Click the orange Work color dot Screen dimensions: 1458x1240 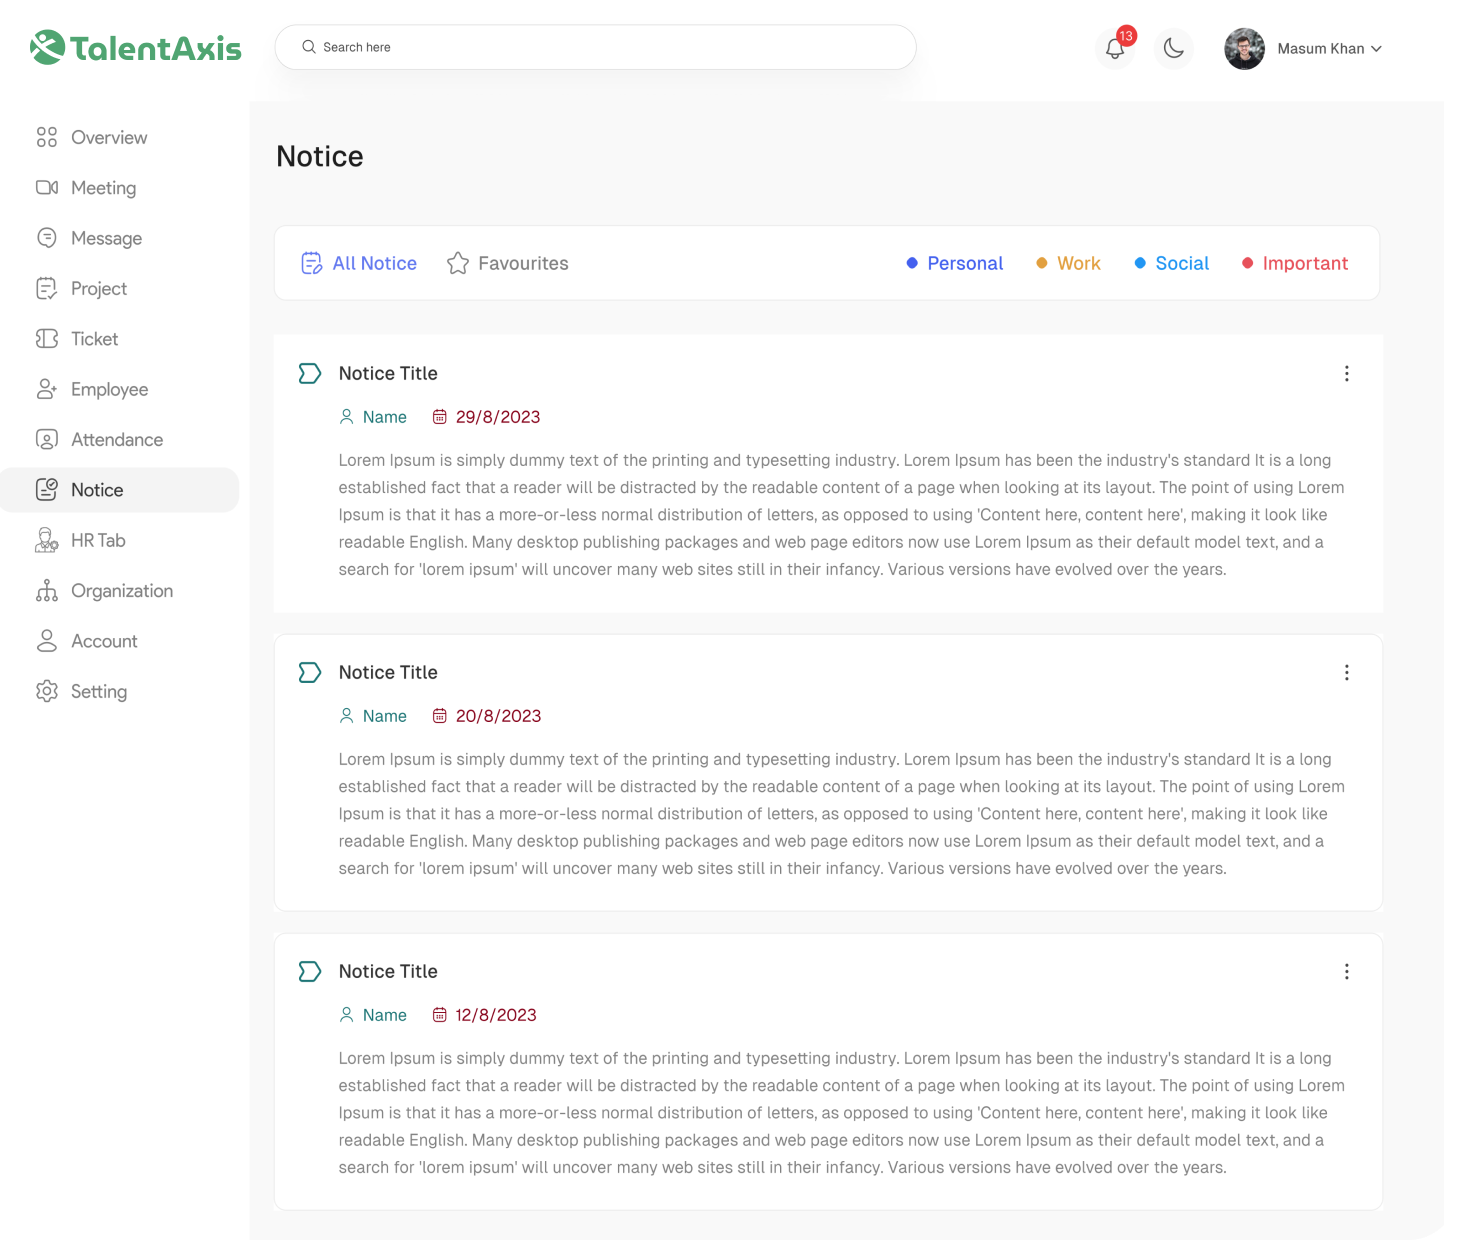1042,263
